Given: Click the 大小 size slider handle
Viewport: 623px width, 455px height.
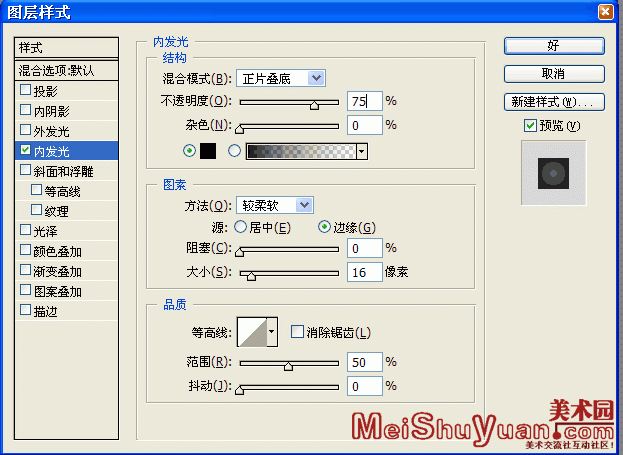Looking at the screenshot, I should (x=251, y=276).
